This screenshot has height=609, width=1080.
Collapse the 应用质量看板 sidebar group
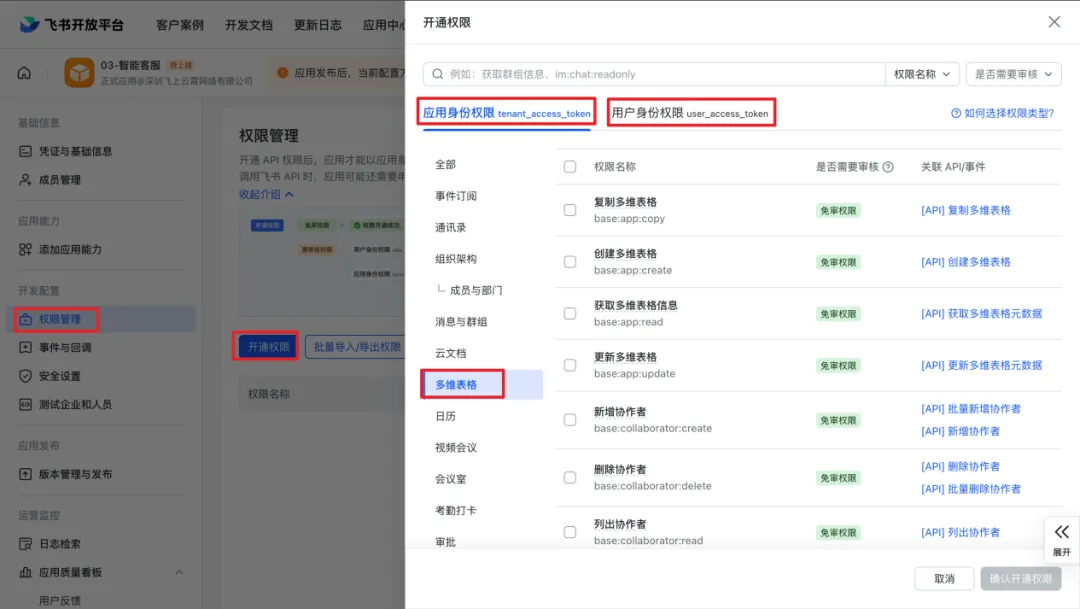pyautogui.click(x=179, y=572)
